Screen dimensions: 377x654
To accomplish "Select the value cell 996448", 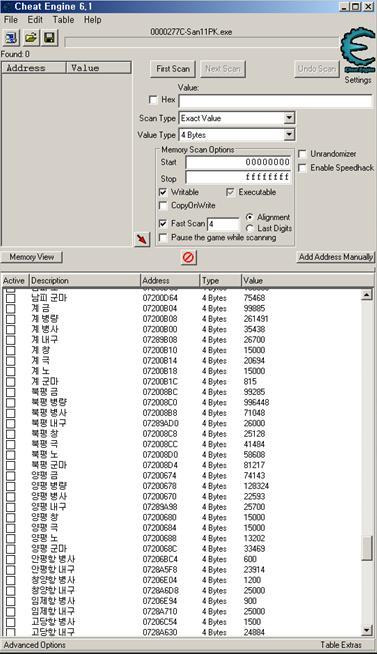I will 256,402.
